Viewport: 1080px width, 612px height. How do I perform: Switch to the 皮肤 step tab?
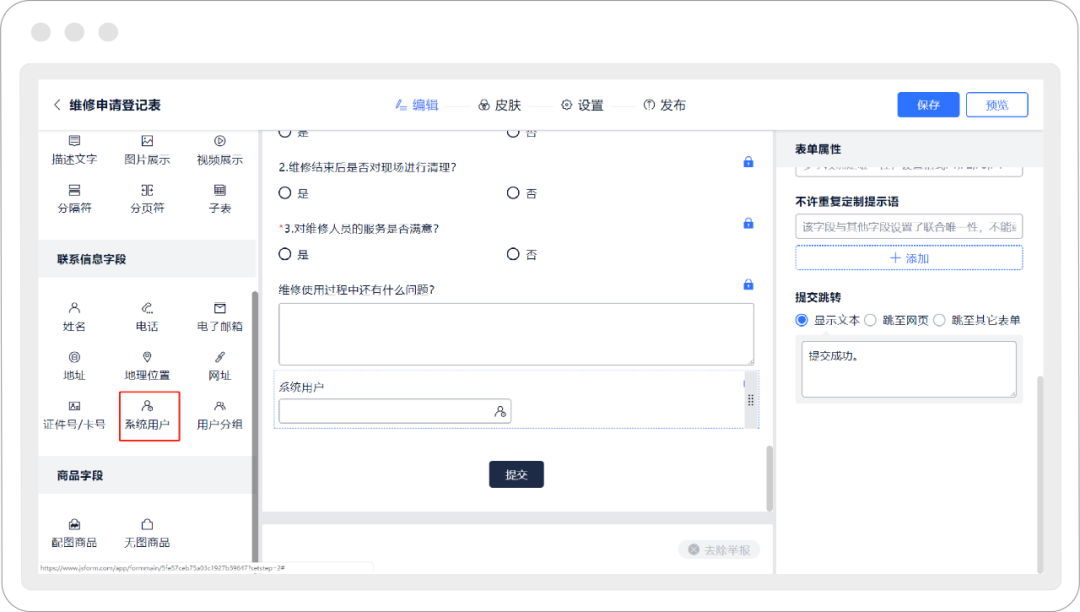499,105
